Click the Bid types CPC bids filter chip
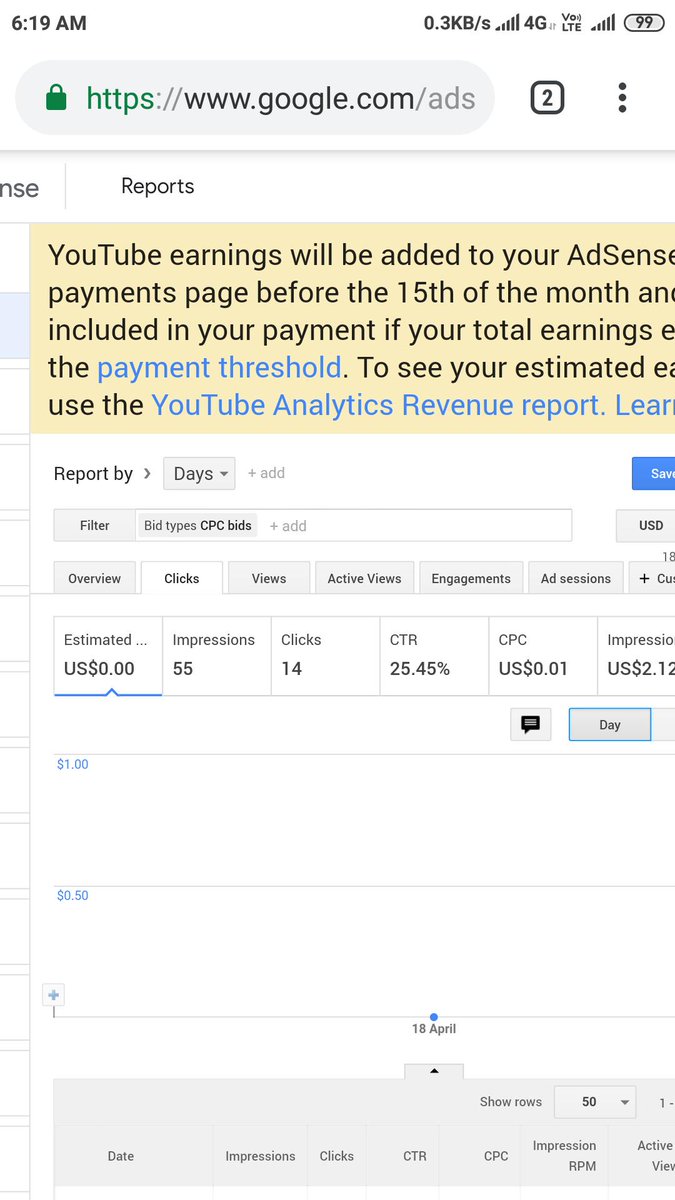Viewport: 675px width, 1200px height. (198, 525)
